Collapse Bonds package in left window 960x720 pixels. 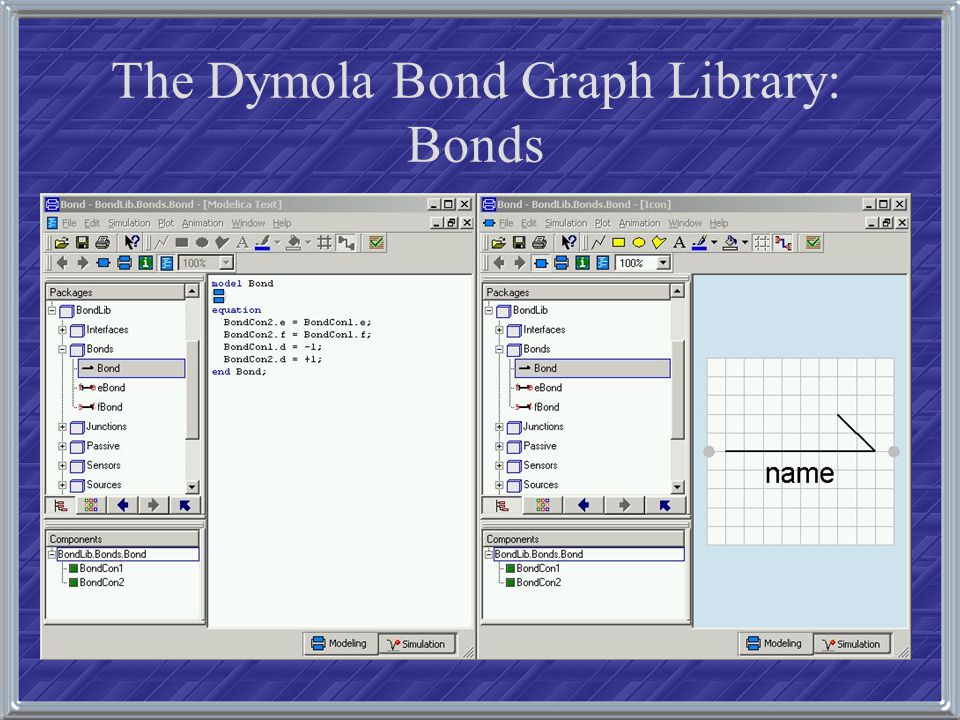pyautogui.click(x=62, y=350)
